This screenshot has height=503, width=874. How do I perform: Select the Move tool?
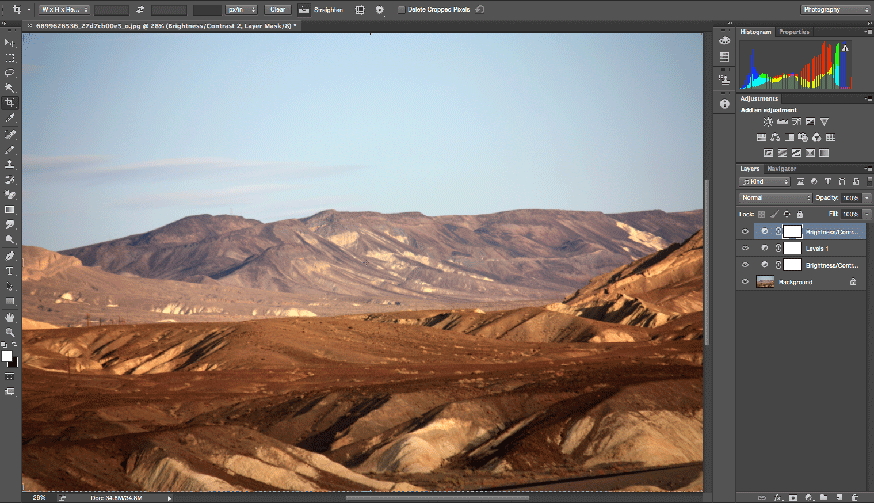(10, 43)
